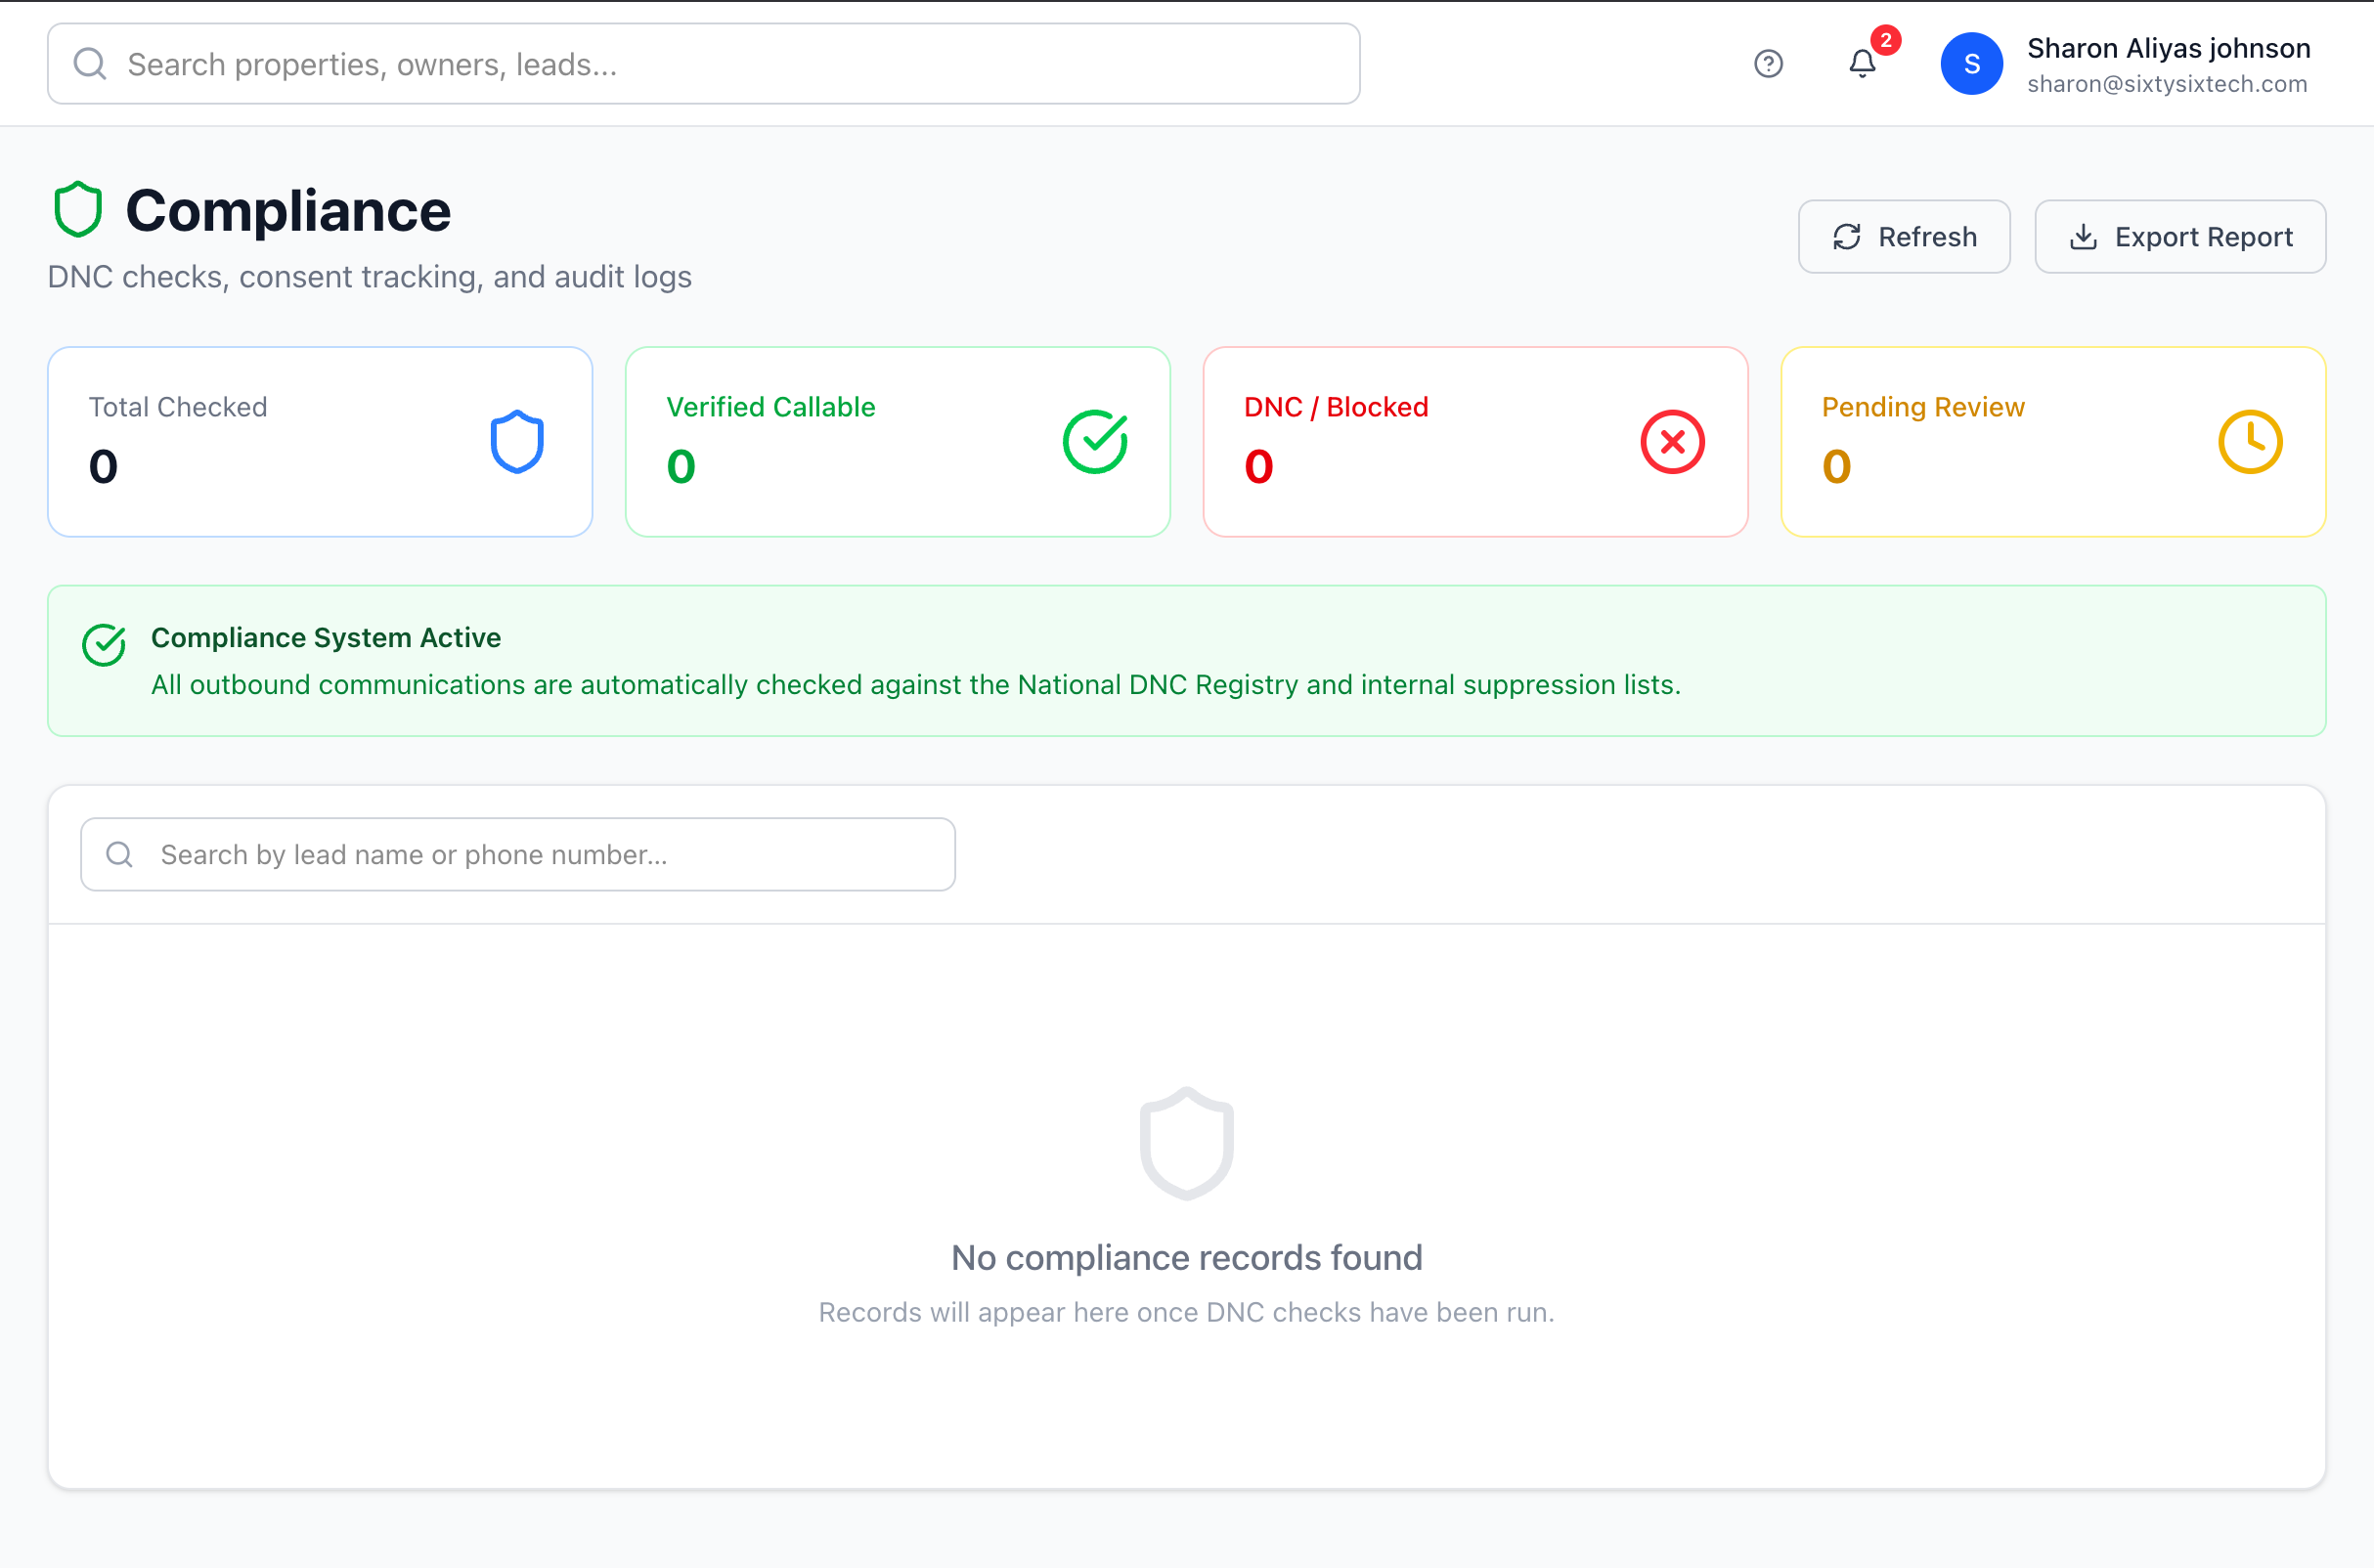2374x1568 pixels.
Task: Click the blue S user avatar
Action: click(1971, 64)
